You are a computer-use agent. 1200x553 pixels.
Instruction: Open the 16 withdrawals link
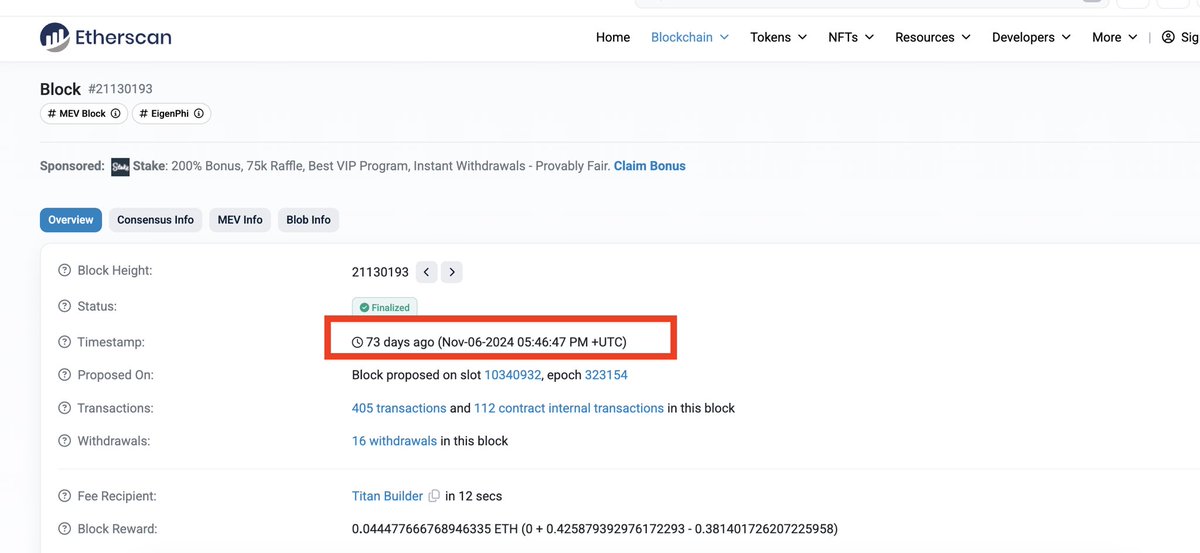[394, 441]
